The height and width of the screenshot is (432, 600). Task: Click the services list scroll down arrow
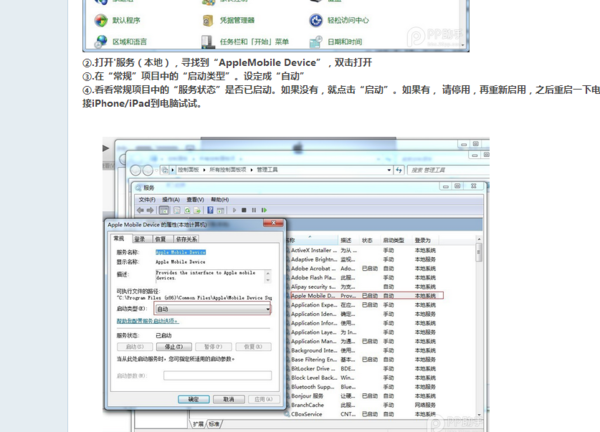[x=479, y=414]
